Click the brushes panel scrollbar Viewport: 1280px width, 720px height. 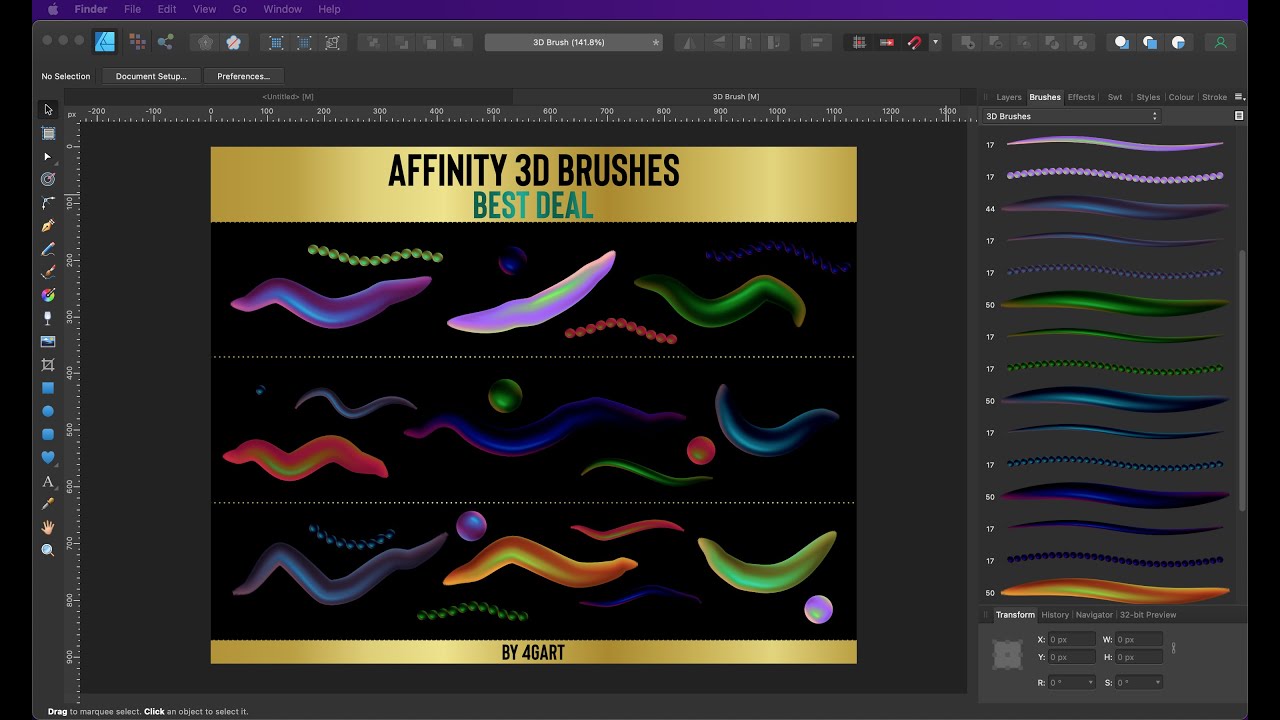click(1243, 380)
